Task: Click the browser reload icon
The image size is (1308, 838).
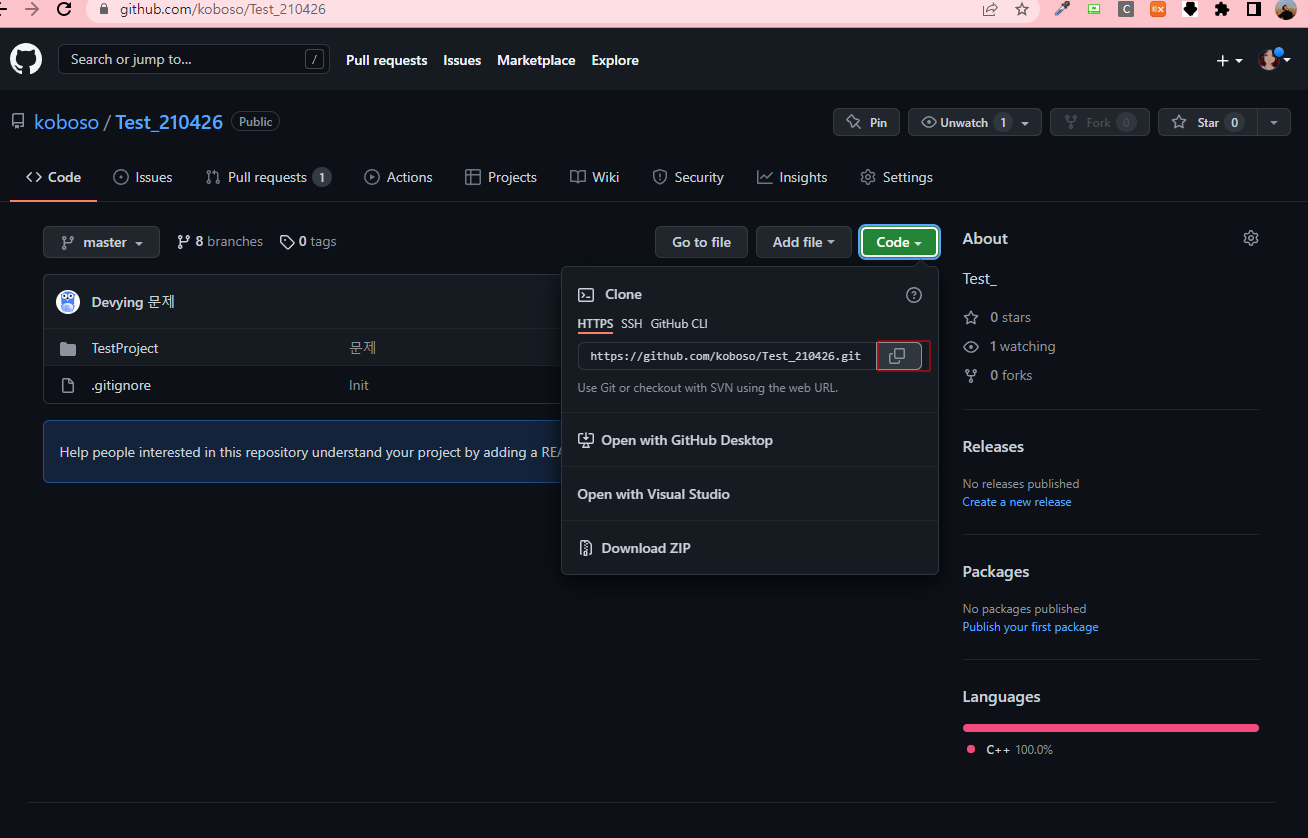Action: 65,9
